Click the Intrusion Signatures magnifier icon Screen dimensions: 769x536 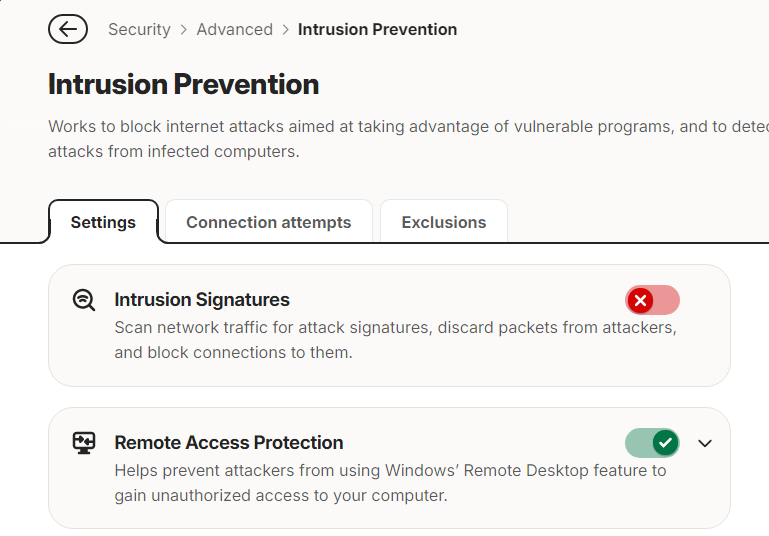coord(84,300)
